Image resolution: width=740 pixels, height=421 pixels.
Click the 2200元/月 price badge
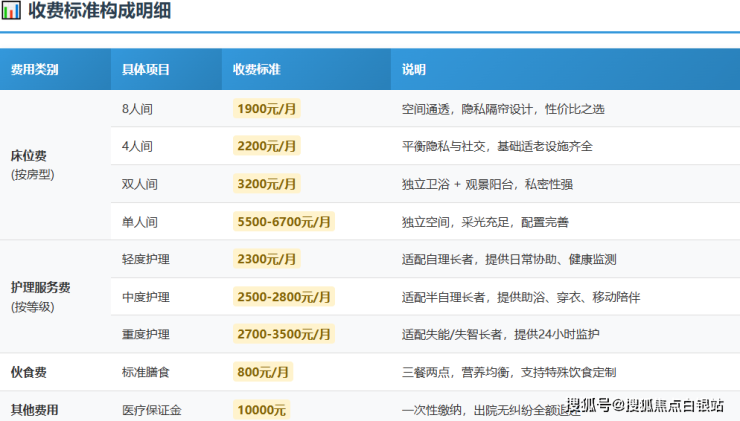[266, 146]
